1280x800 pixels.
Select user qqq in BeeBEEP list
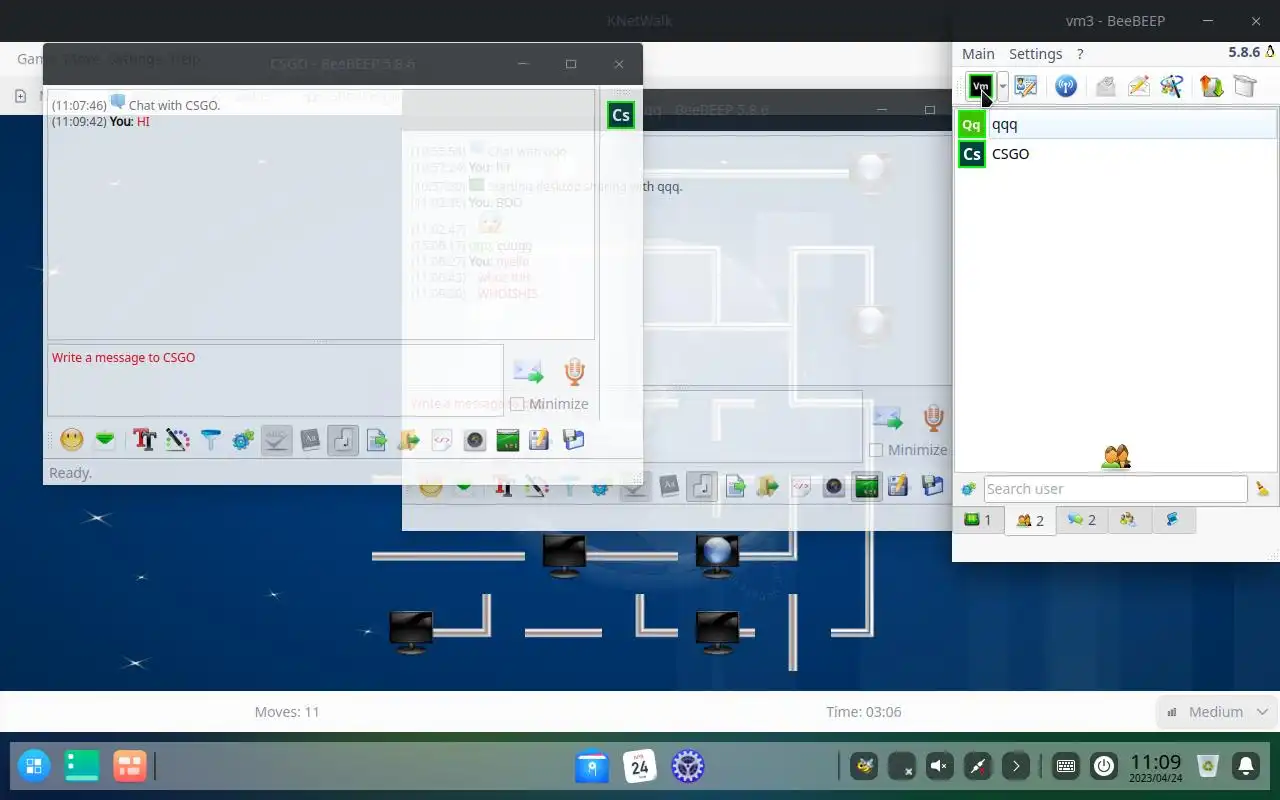pos(1116,124)
